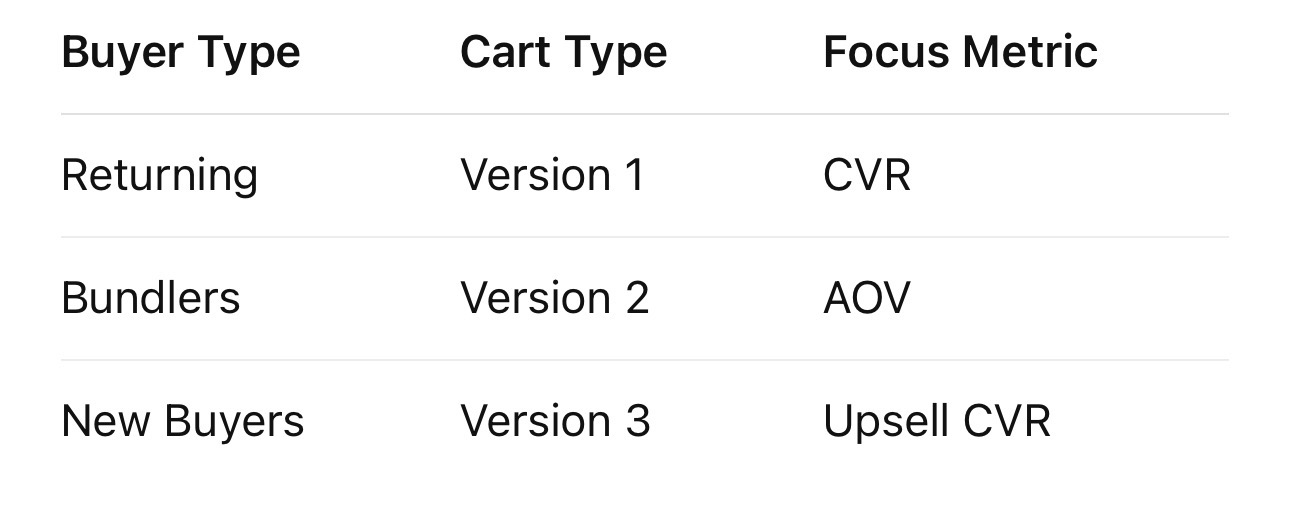Select the Version 3 cart cell
The width and height of the screenshot is (1290, 524).
click(555, 421)
